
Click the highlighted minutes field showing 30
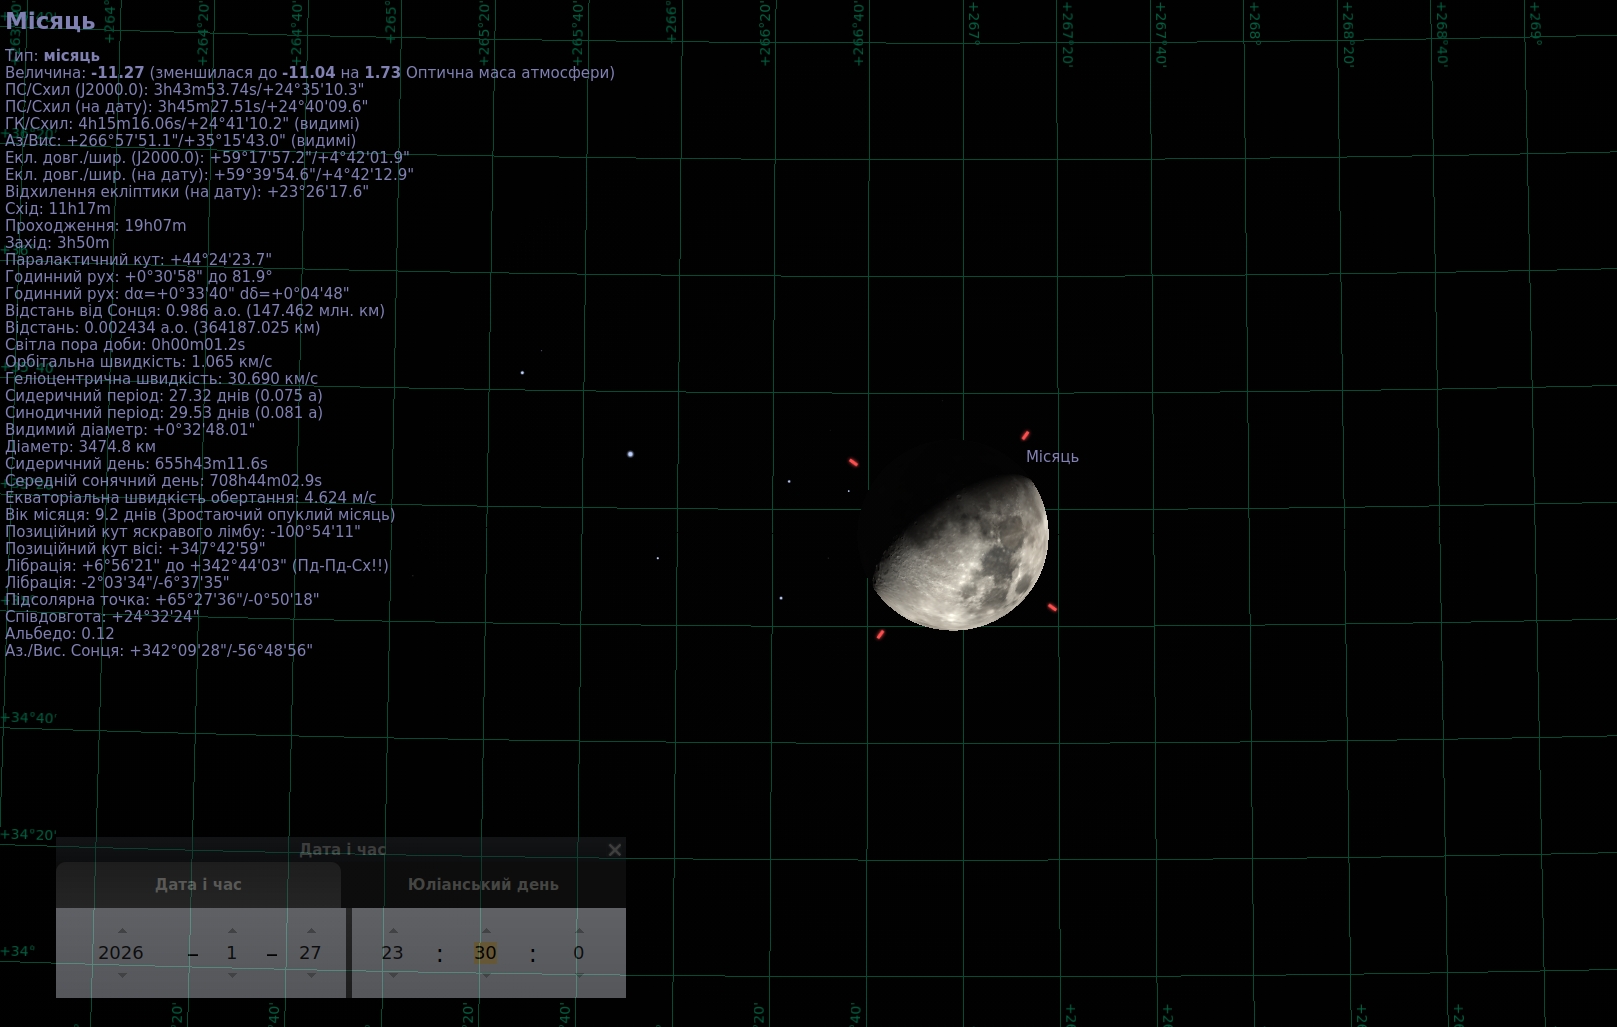click(485, 953)
